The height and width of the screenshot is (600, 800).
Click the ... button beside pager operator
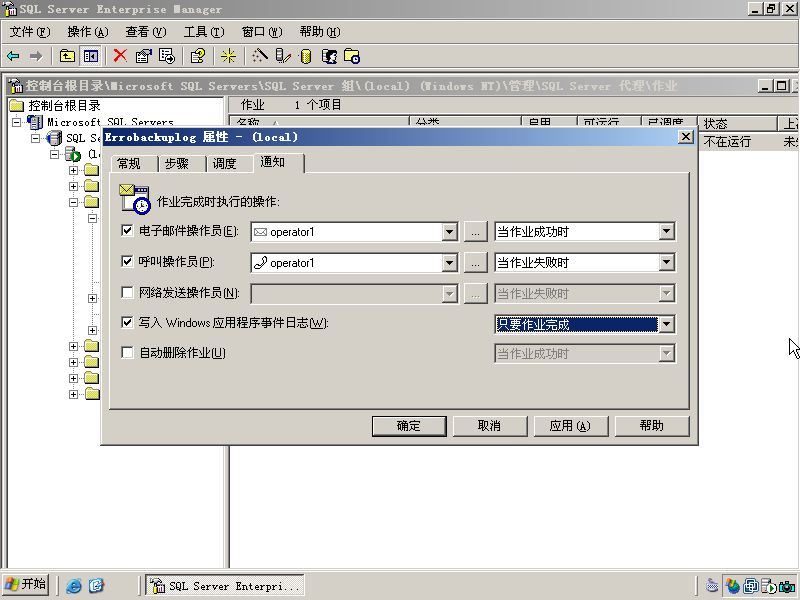coord(476,263)
